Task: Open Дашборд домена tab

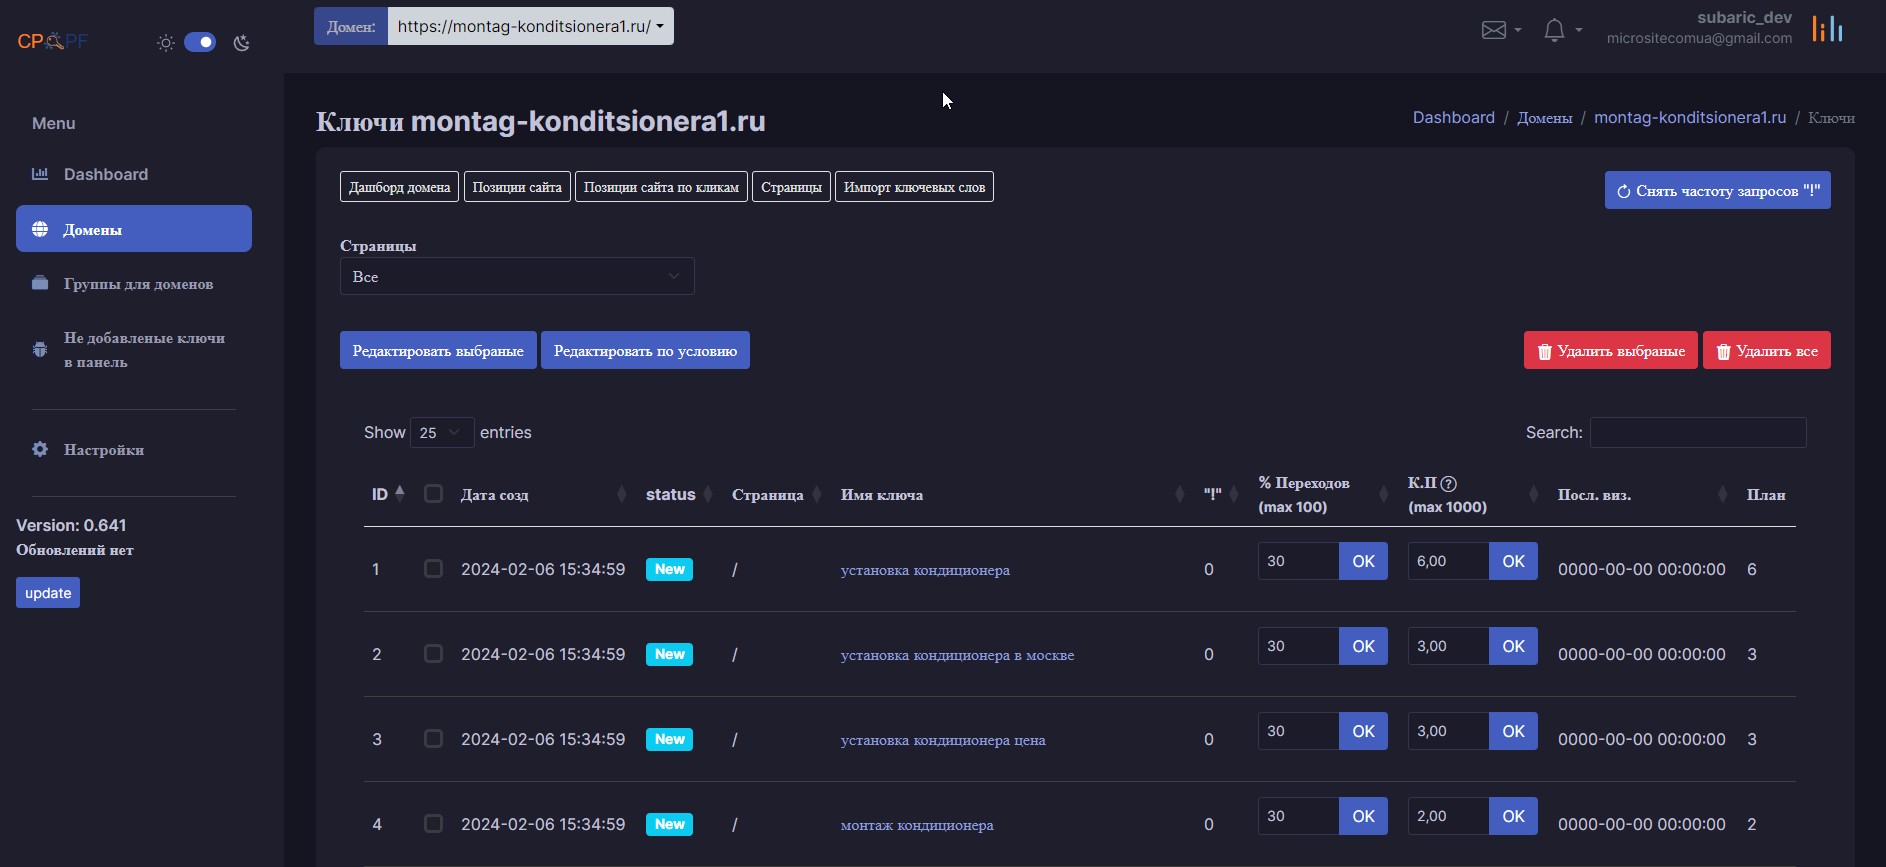Action: coord(400,187)
